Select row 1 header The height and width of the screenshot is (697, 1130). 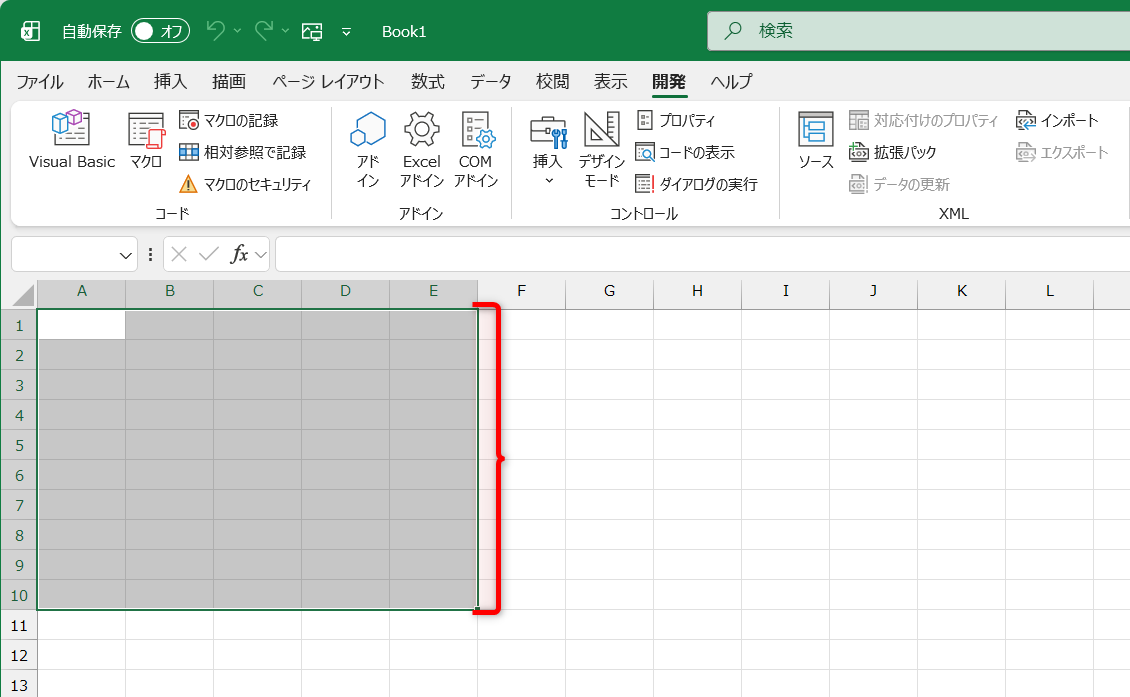(19, 325)
